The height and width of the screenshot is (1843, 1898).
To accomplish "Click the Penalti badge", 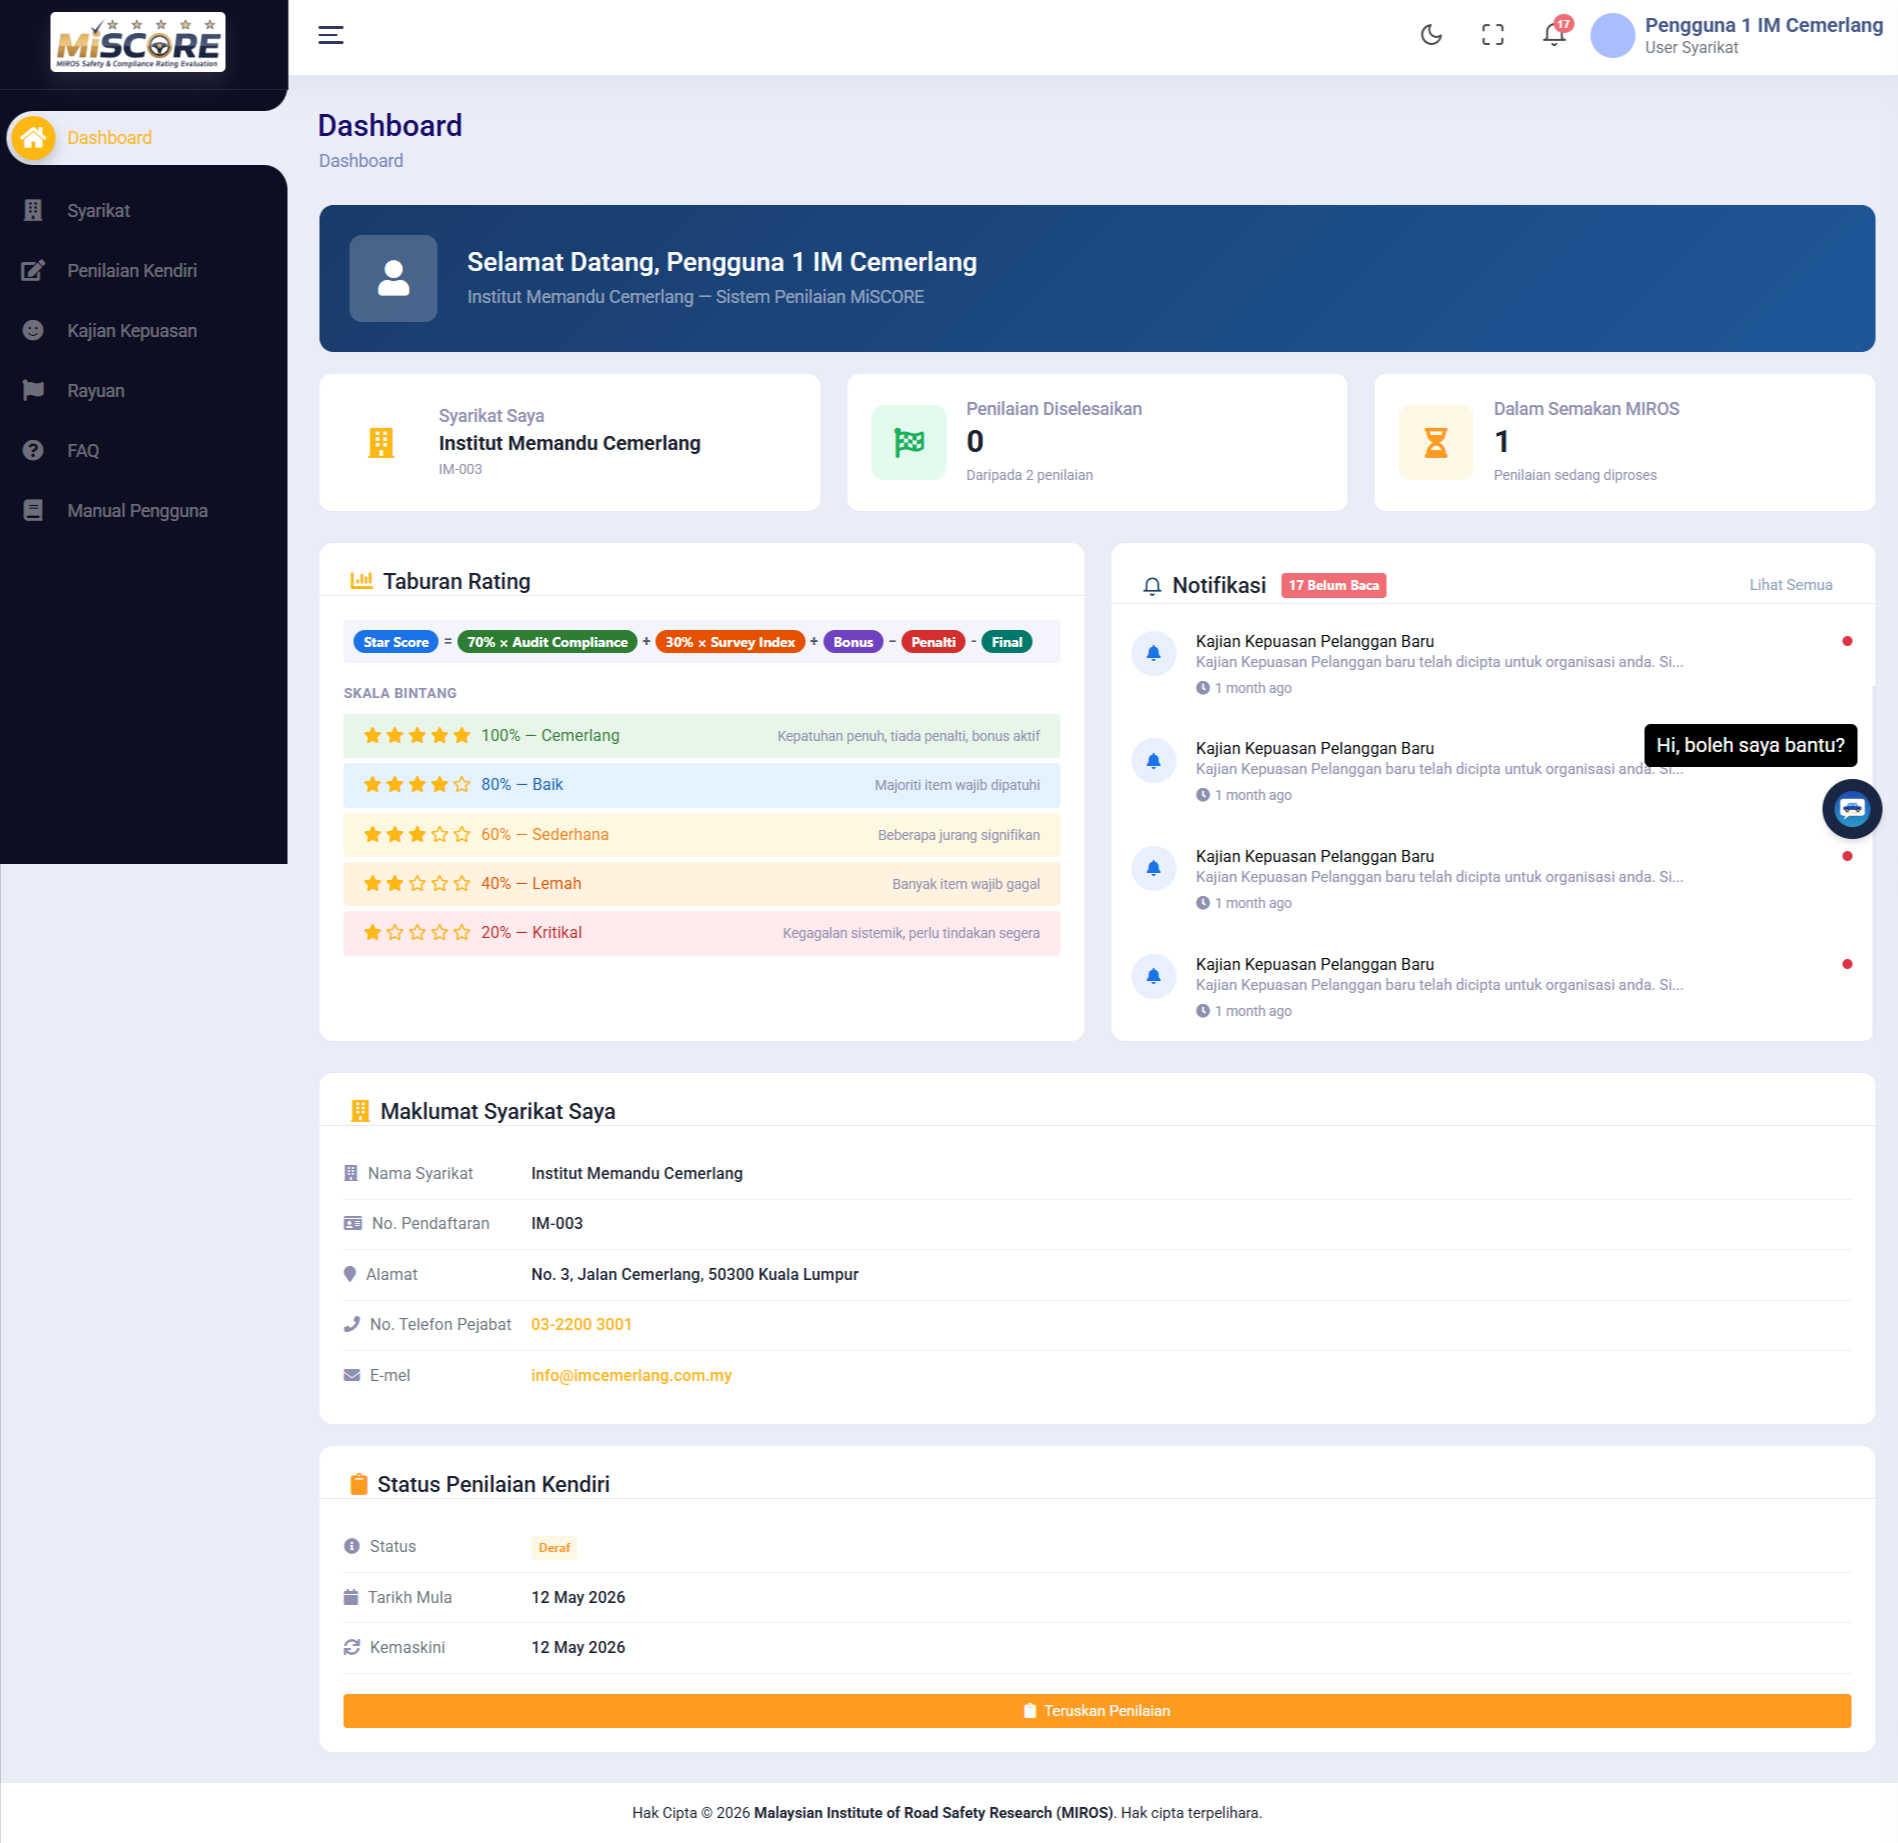I will [x=933, y=642].
